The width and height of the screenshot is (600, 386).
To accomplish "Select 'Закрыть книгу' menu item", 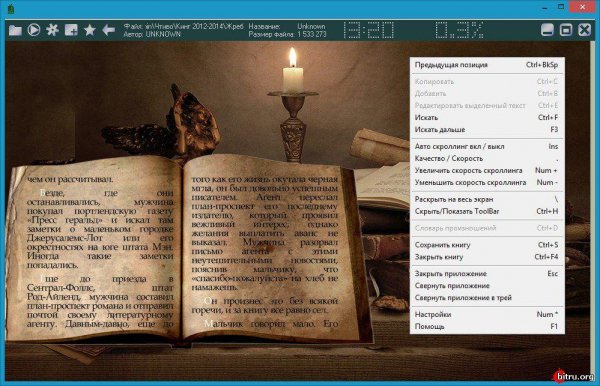I will click(x=487, y=257).
